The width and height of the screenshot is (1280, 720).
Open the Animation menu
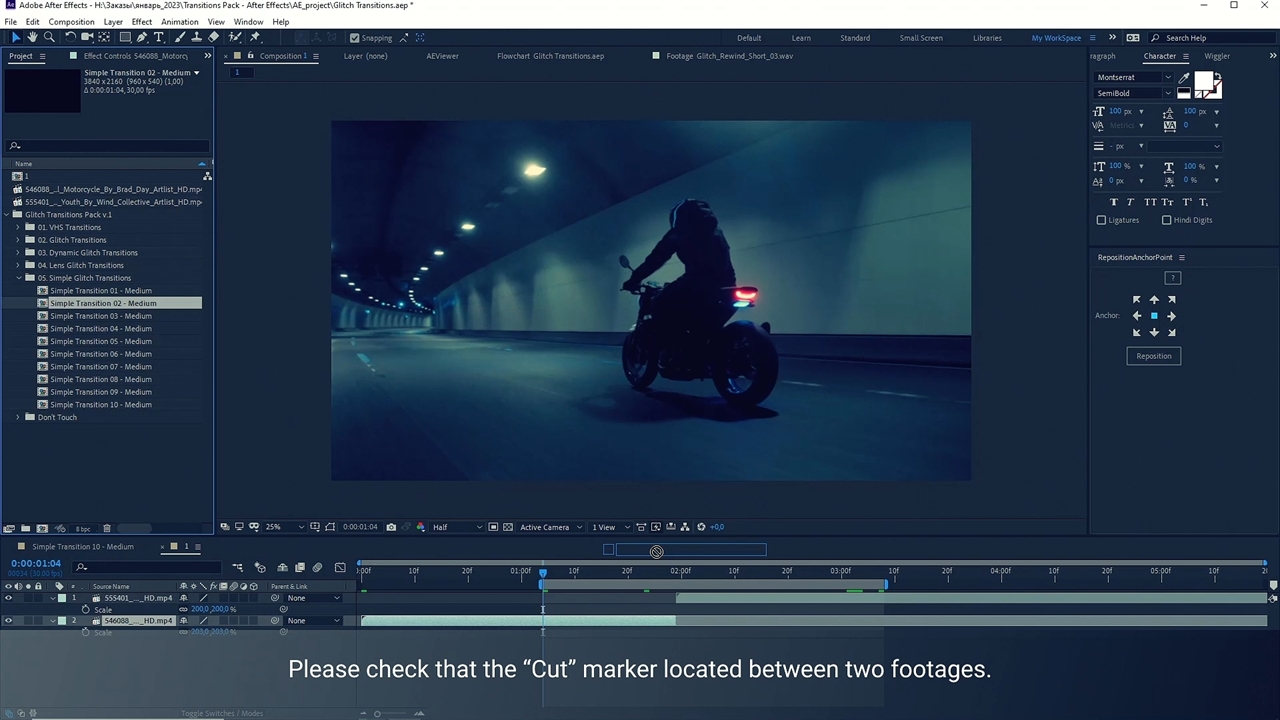[x=179, y=21]
